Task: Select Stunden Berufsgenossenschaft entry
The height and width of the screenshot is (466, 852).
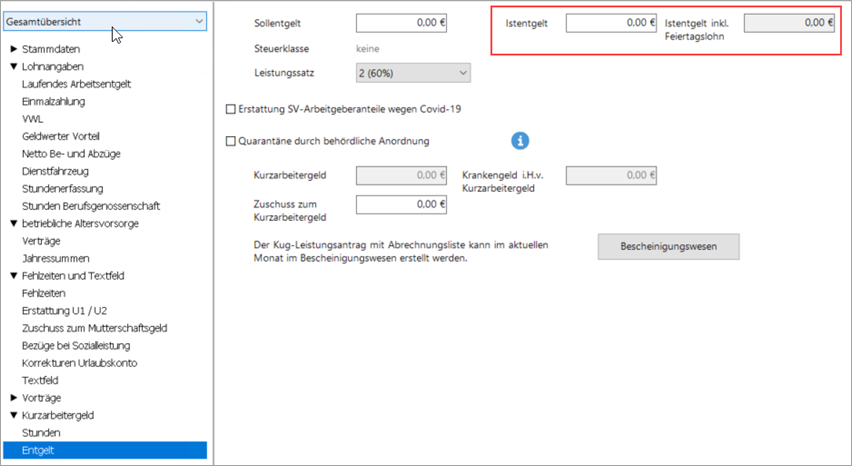Action: 91,206
